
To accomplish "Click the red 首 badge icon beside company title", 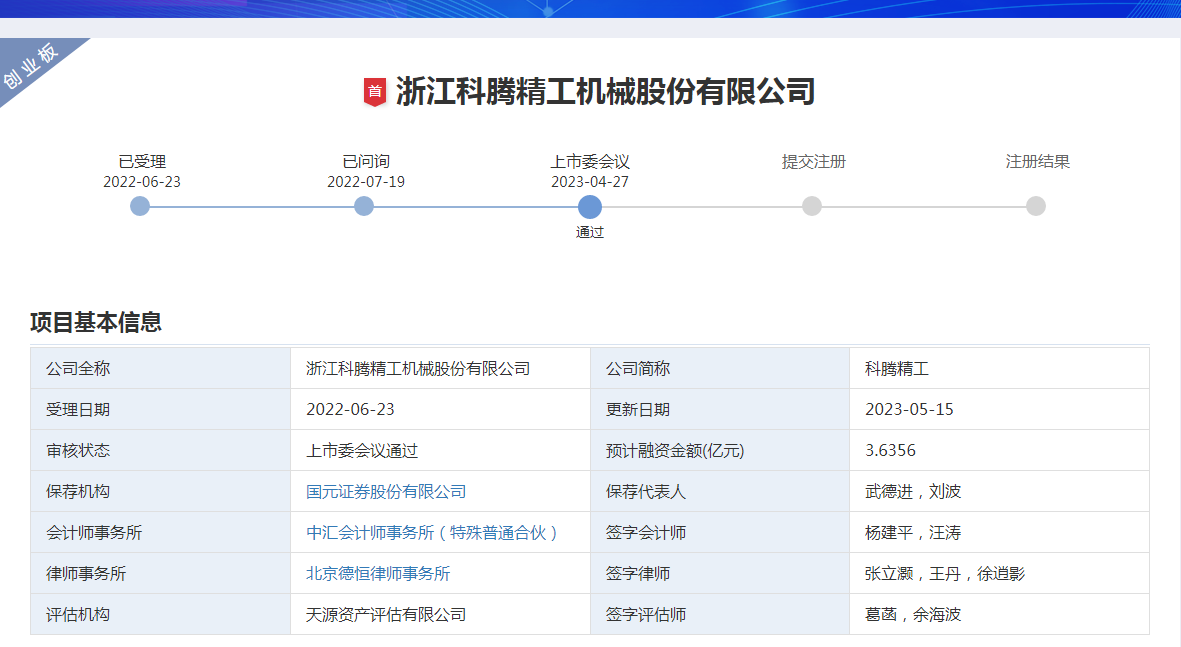I will 374,92.
